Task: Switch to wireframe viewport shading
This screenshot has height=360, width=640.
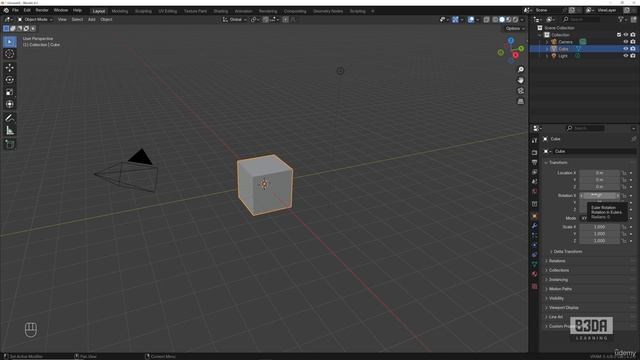Action: pos(495,20)
